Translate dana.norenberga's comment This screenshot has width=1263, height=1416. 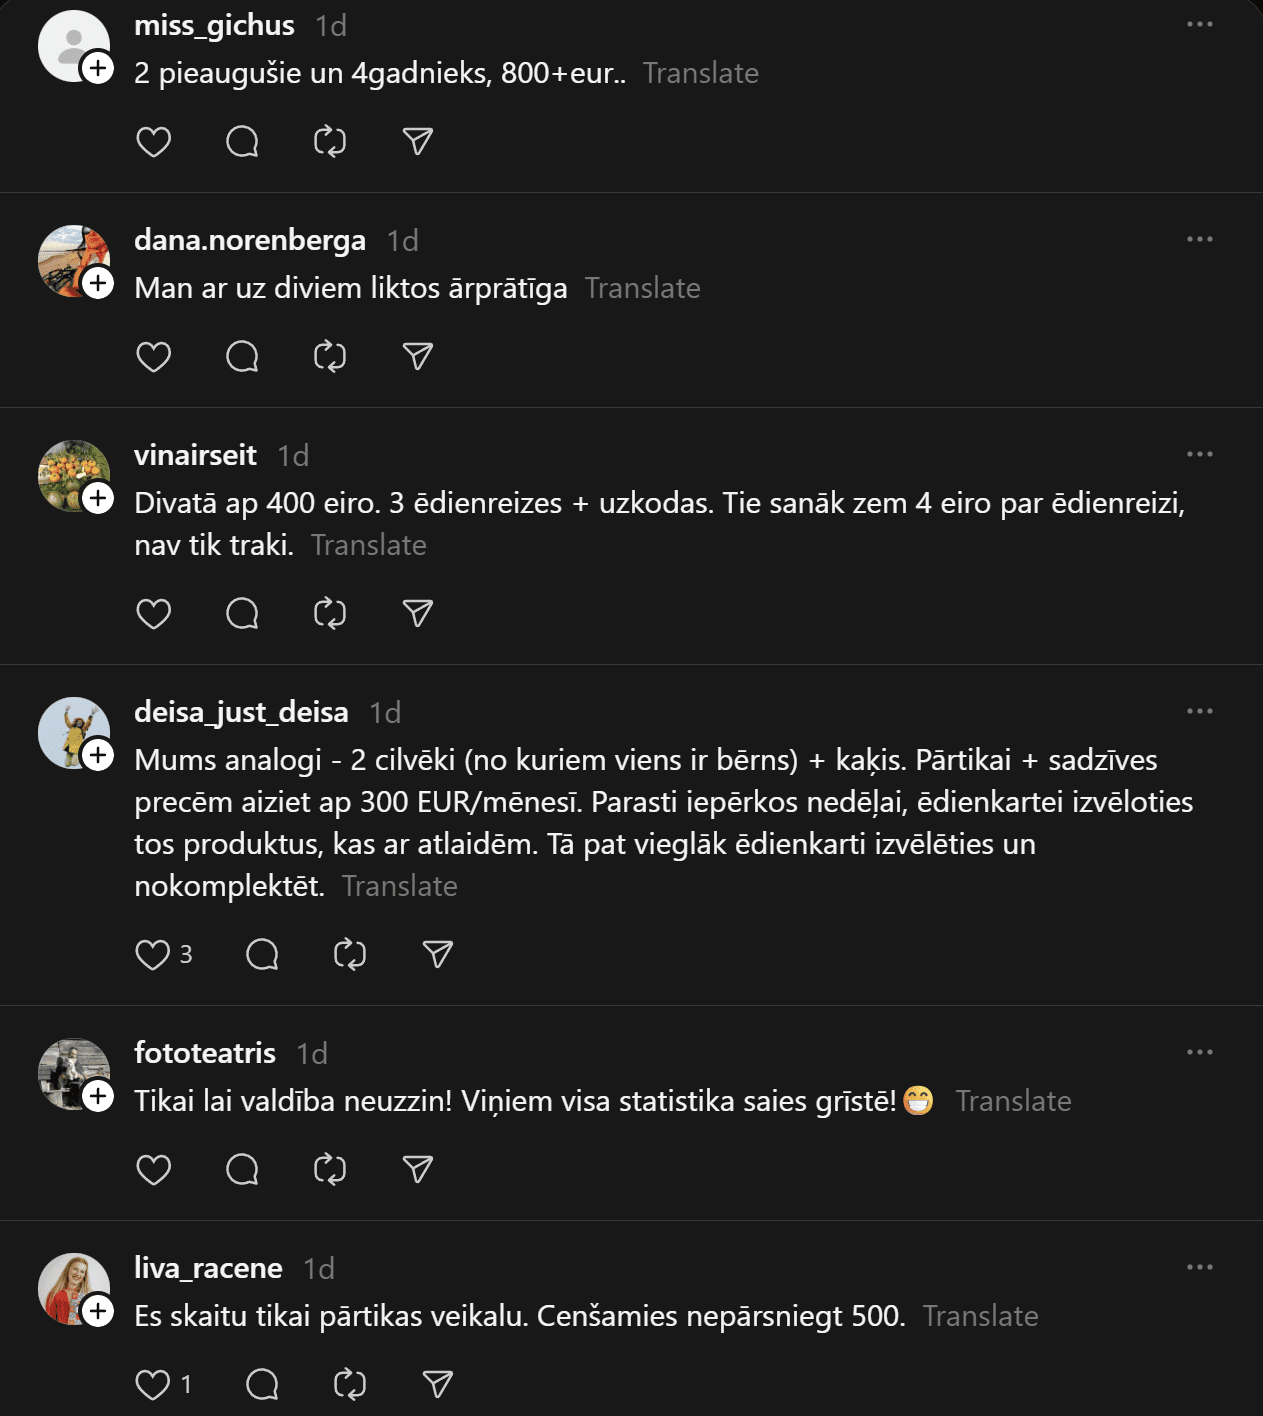pyautogui.click(x=642, y=288)
